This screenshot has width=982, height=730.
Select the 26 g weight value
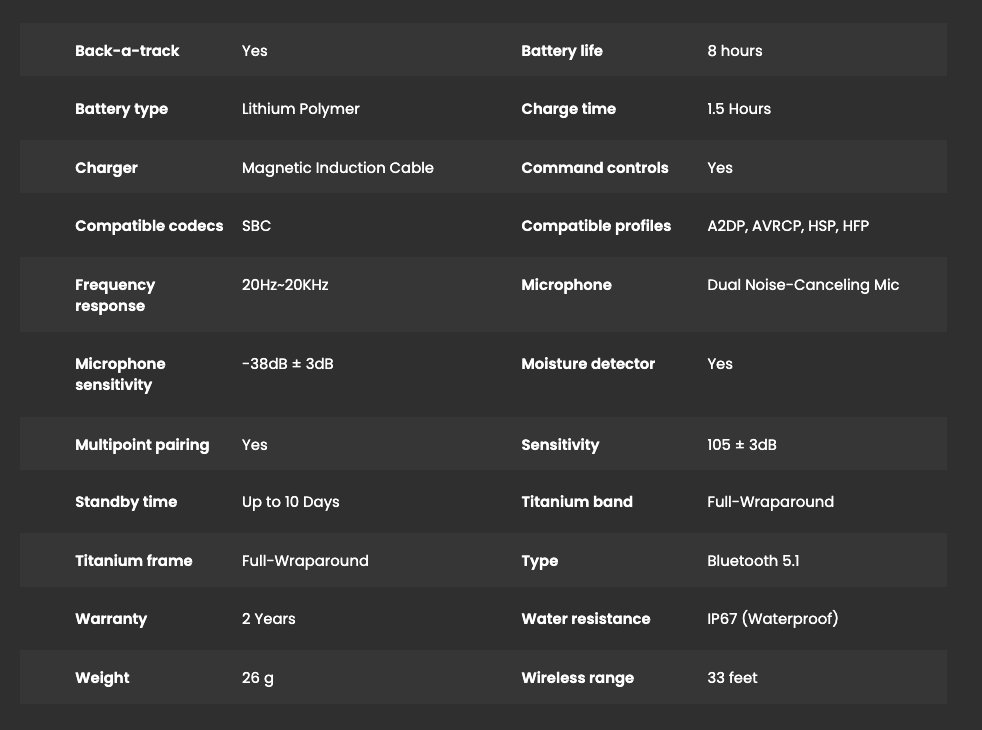coord(257,678)
